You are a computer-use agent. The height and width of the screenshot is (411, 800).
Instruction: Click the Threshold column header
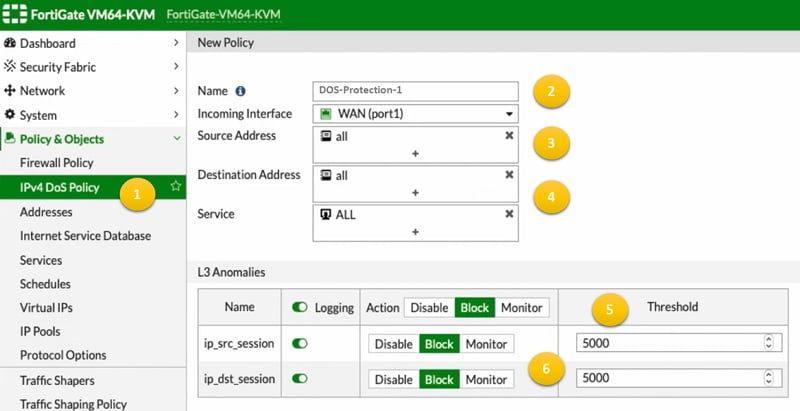pos(672,306)
